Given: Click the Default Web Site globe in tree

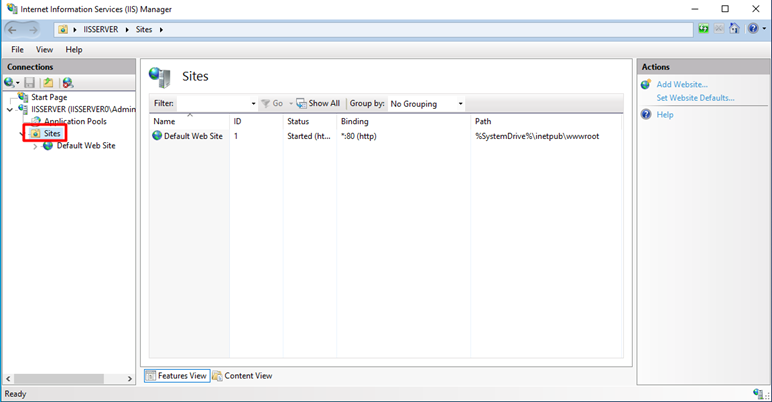Looking at the screenshot, I should pyautogui.click(x=48, y=146).
